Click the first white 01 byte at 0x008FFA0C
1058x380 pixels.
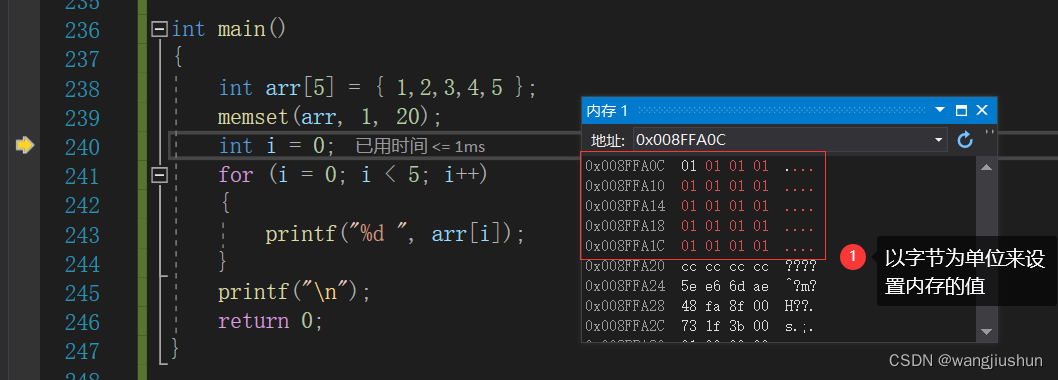point(689,166)
